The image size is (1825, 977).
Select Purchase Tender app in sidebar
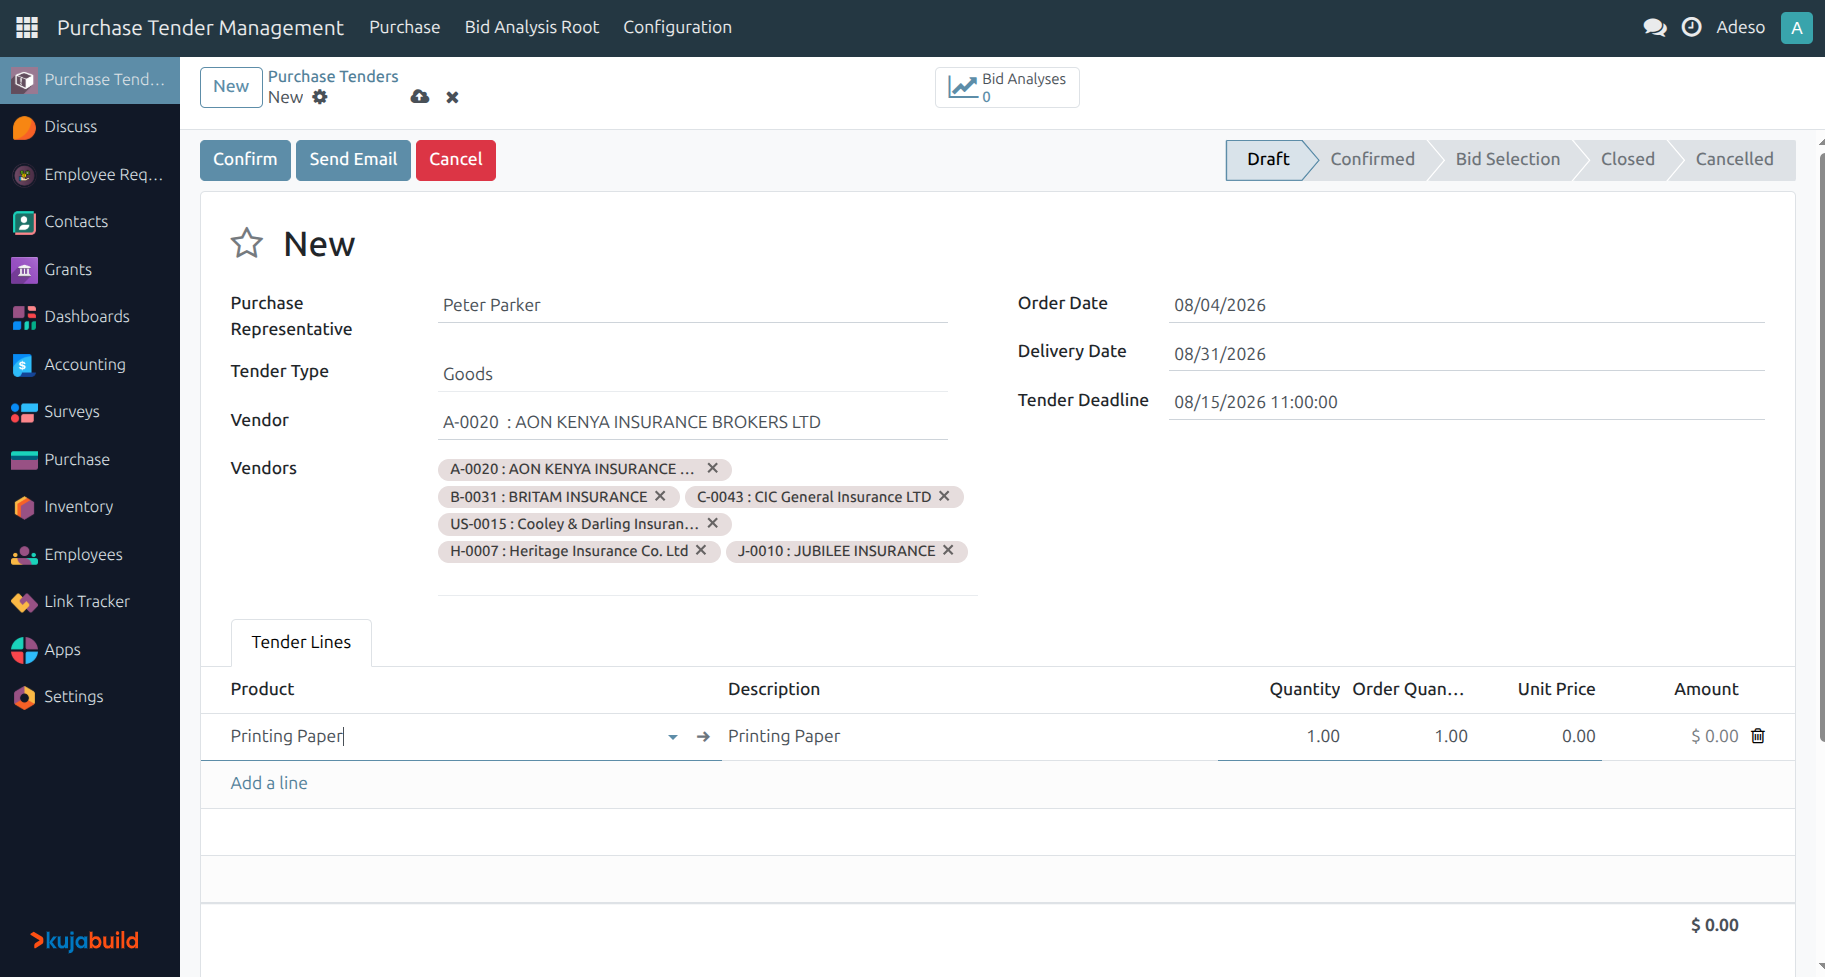(x=90, y=80)
